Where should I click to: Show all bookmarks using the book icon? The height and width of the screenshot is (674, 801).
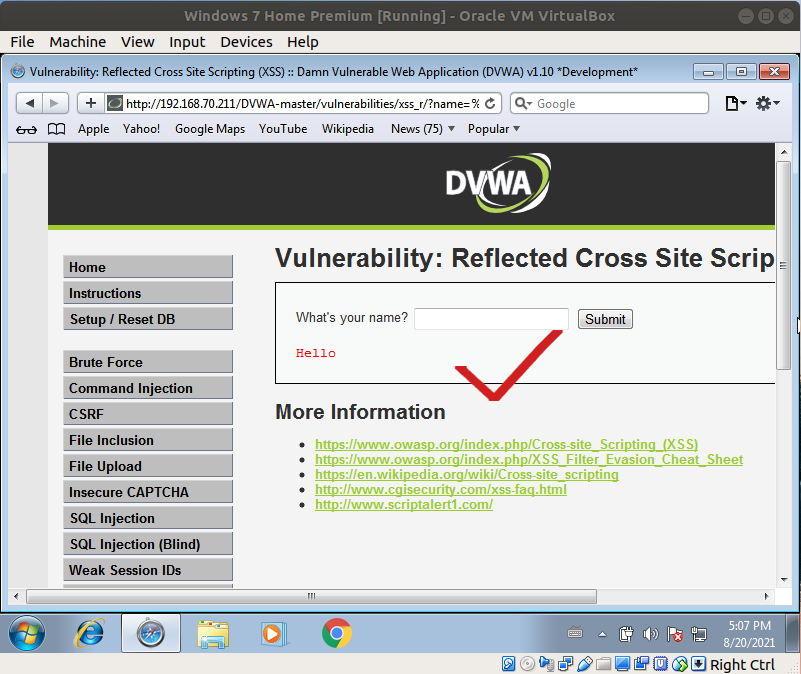[56, 129]
